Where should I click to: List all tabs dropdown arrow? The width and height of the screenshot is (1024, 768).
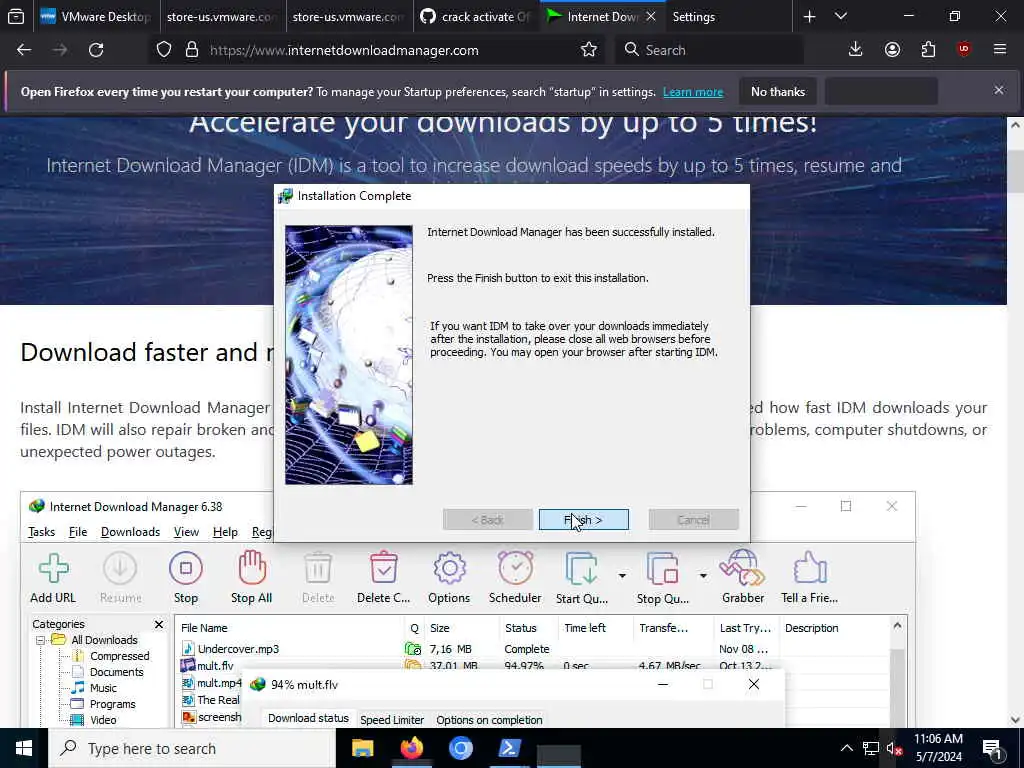[841, 16]
